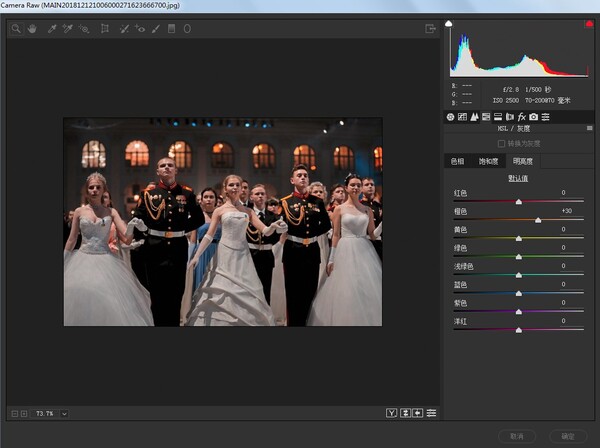
Task: Select the Graduated Filter tool
Action: (x=171, y=29)
